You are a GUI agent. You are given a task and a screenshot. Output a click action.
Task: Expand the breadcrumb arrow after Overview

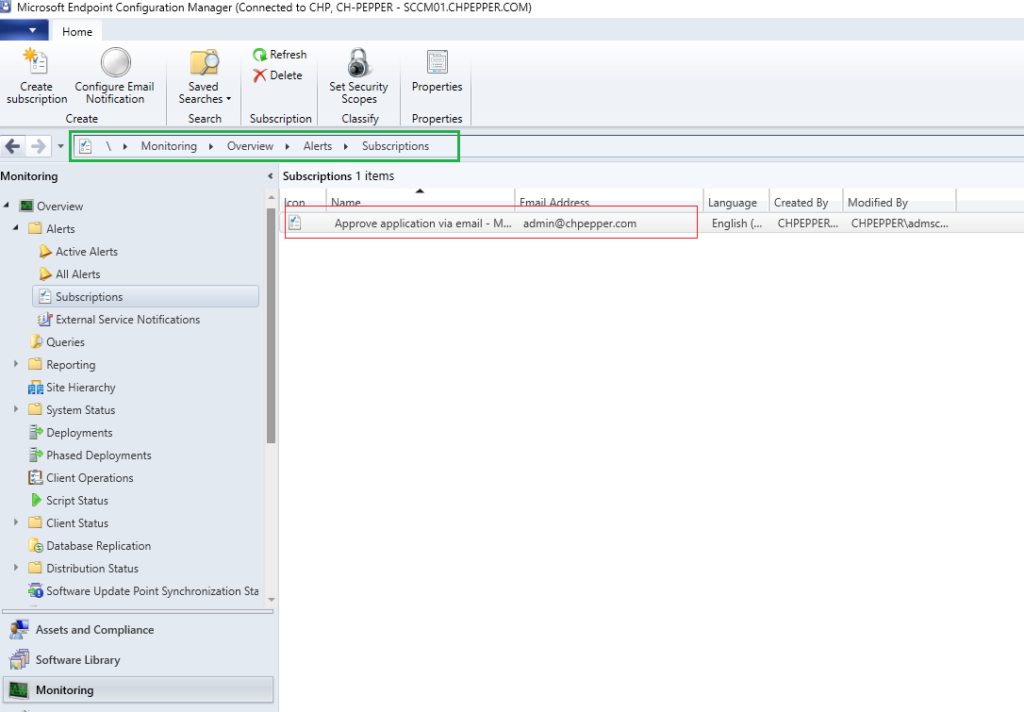pyautogui.click(x=287, y=146)
